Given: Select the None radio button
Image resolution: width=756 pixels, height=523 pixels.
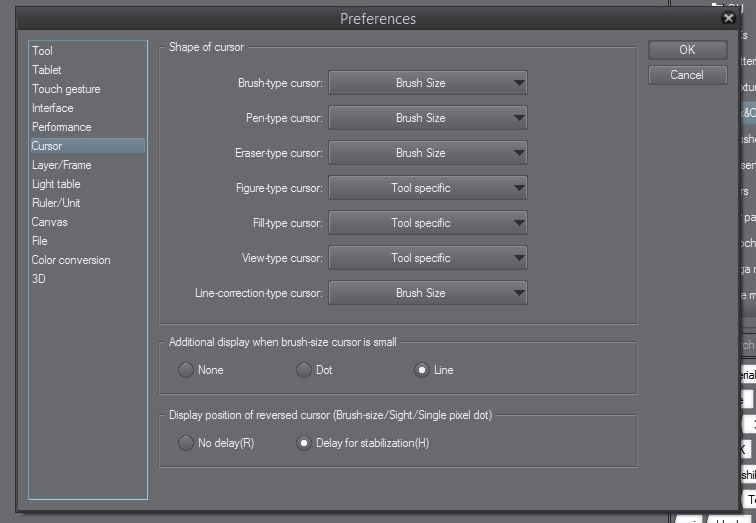Looking at the screenshot, I should (186, 370).
